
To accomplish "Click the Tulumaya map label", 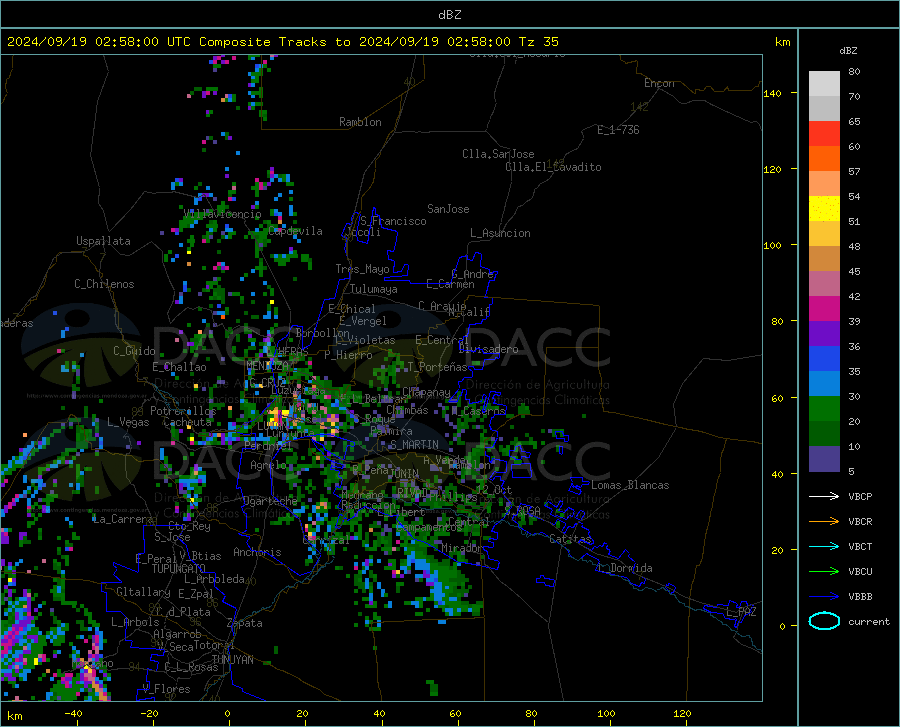I will tap(373, 289).
